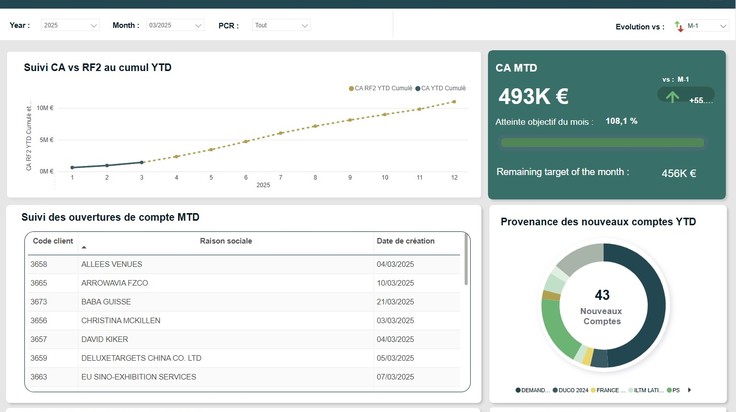Image resolution: width=736 pixels, height=412 pixels.
Task: Sort table by Date de création header
Action: (x=406, y=241)
